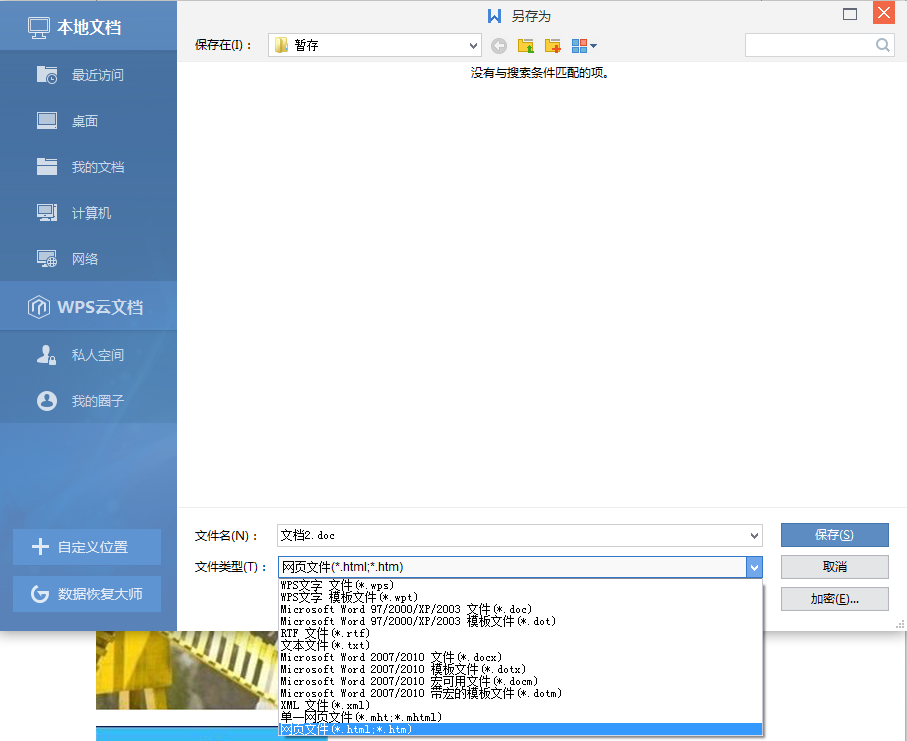
Task: Choose Word 2007/2010 模板文件 (*.dotx) type
Action: click(521, 669)
